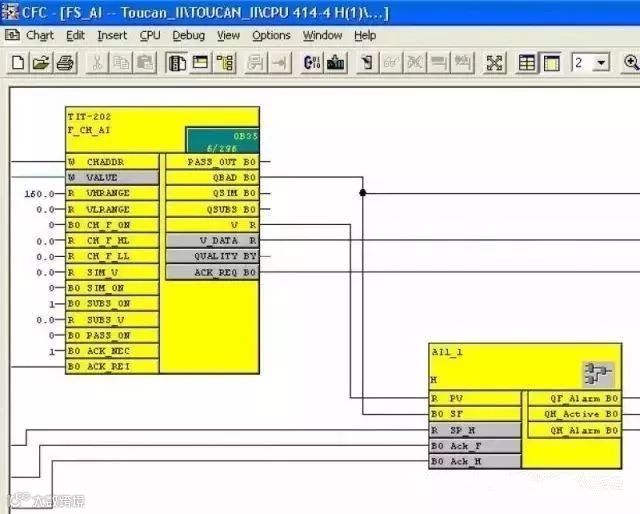This screenshot has height=514, width=640.
Task: Open the run sequence tree icon
Action: (224, 63)
